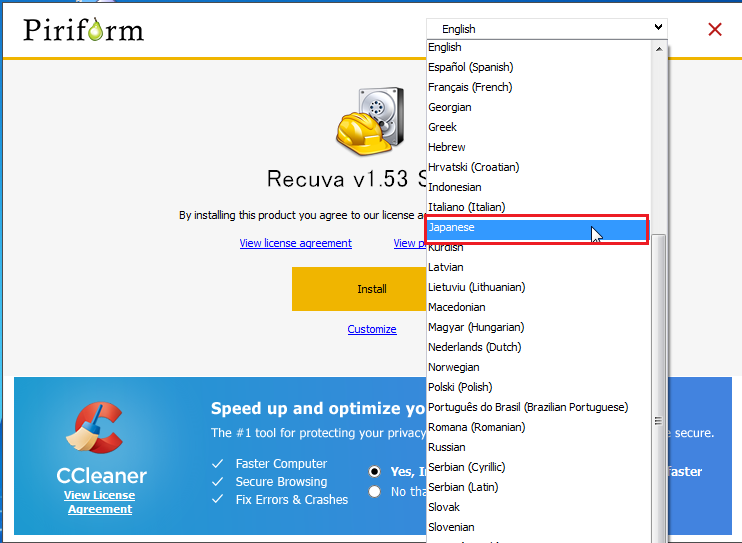Select the Yes radio button for CCleaner
The height and width of the screenshot is (543, 742).
click(x=374, y=472)
